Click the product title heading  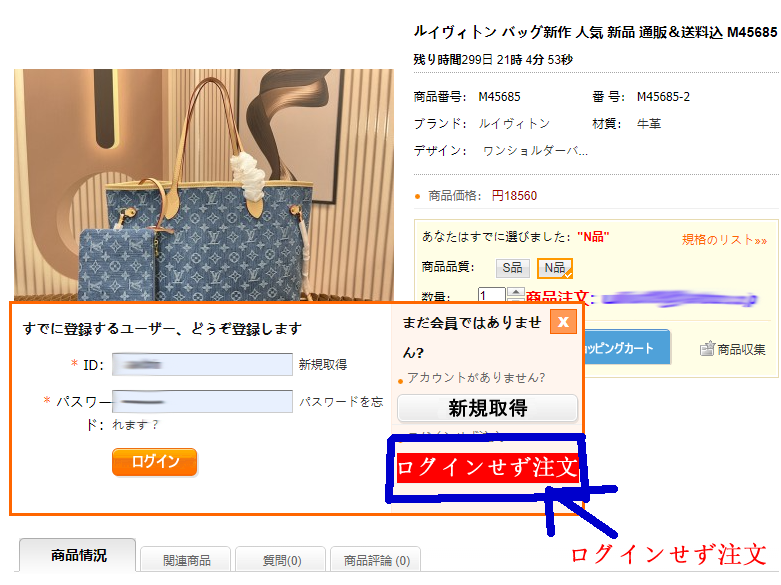[595, 32]
